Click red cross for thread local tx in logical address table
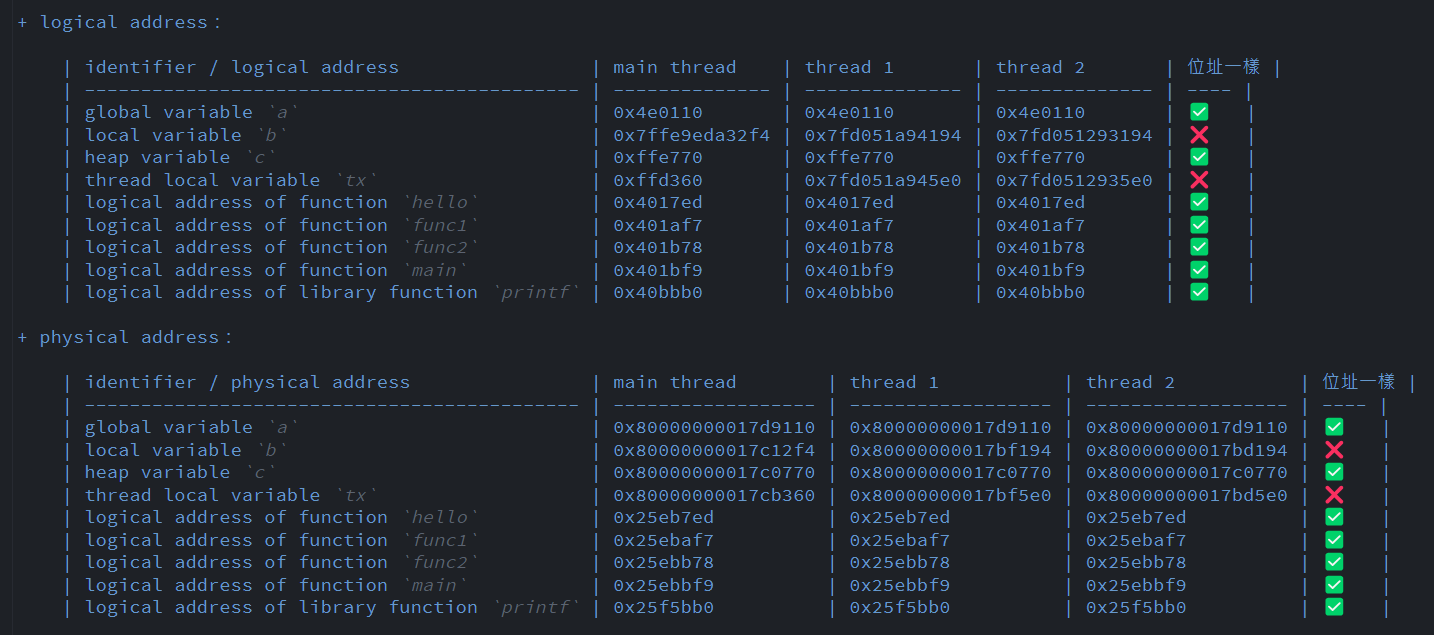 point(1199,180)
